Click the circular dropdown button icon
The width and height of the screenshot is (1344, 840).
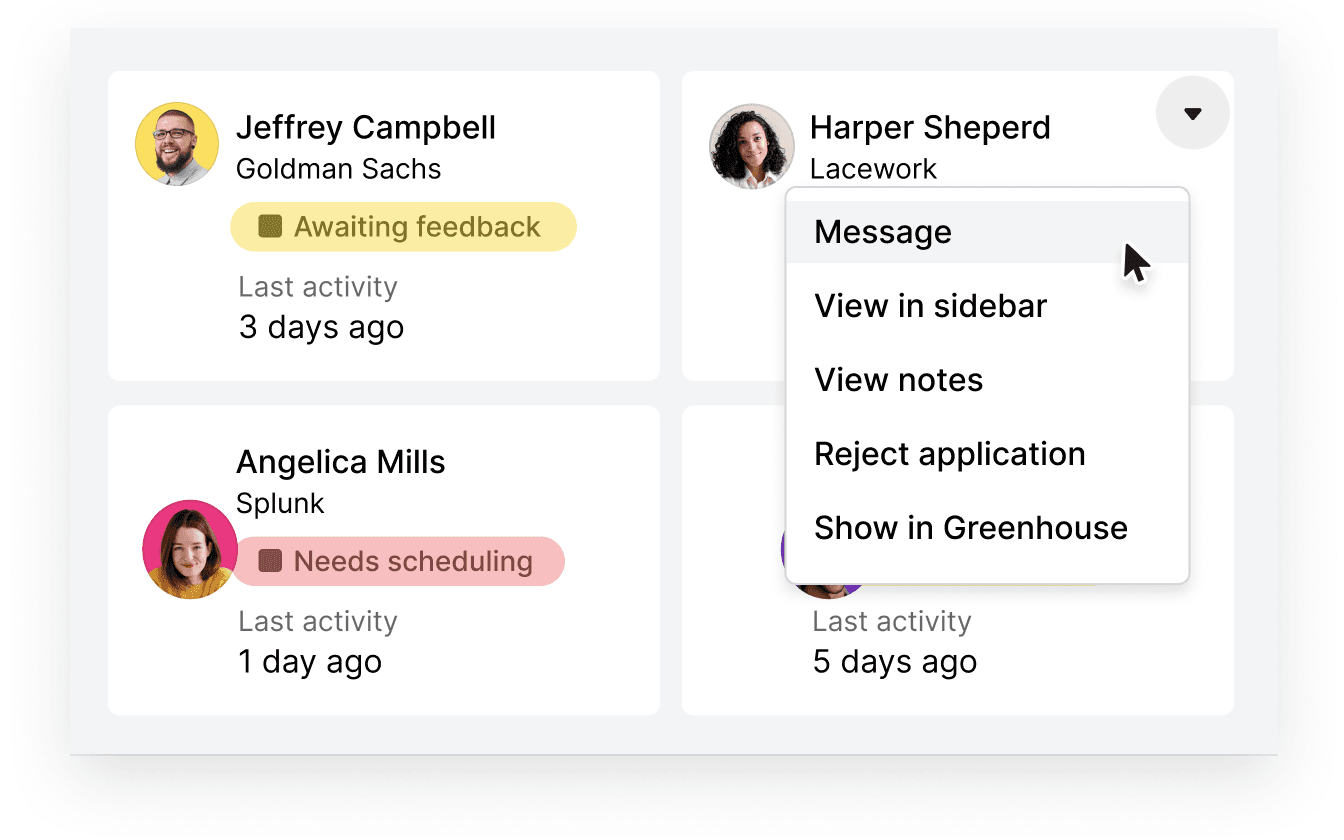pos(1192,113)
